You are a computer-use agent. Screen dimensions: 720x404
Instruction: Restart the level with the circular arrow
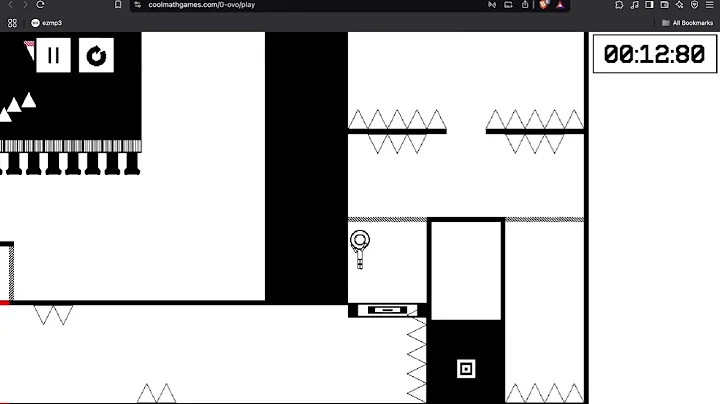(x=96, y=56)
